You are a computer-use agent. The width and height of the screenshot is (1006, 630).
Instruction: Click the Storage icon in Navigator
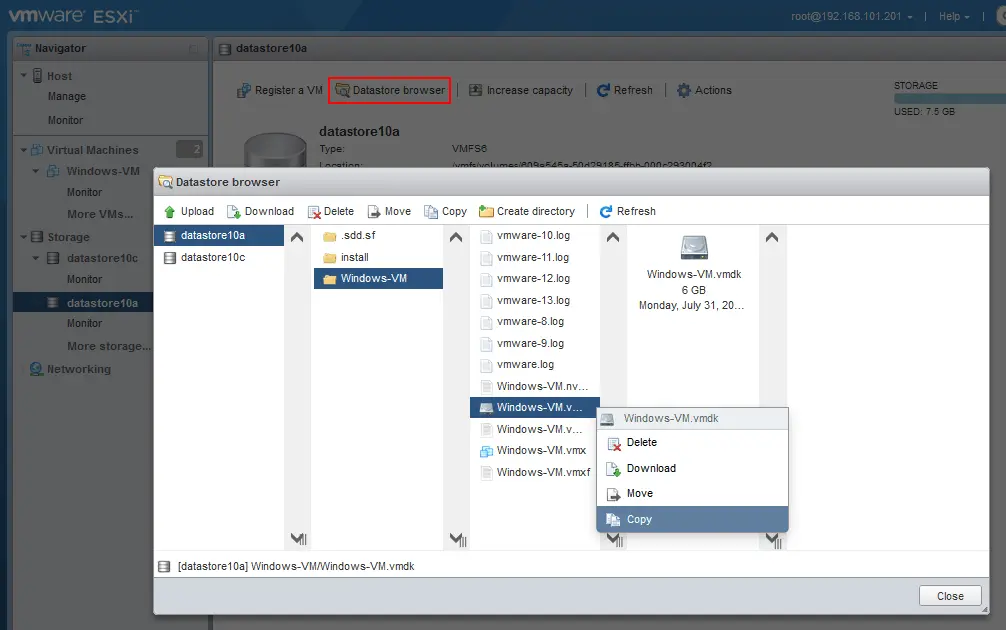(37, 237)
